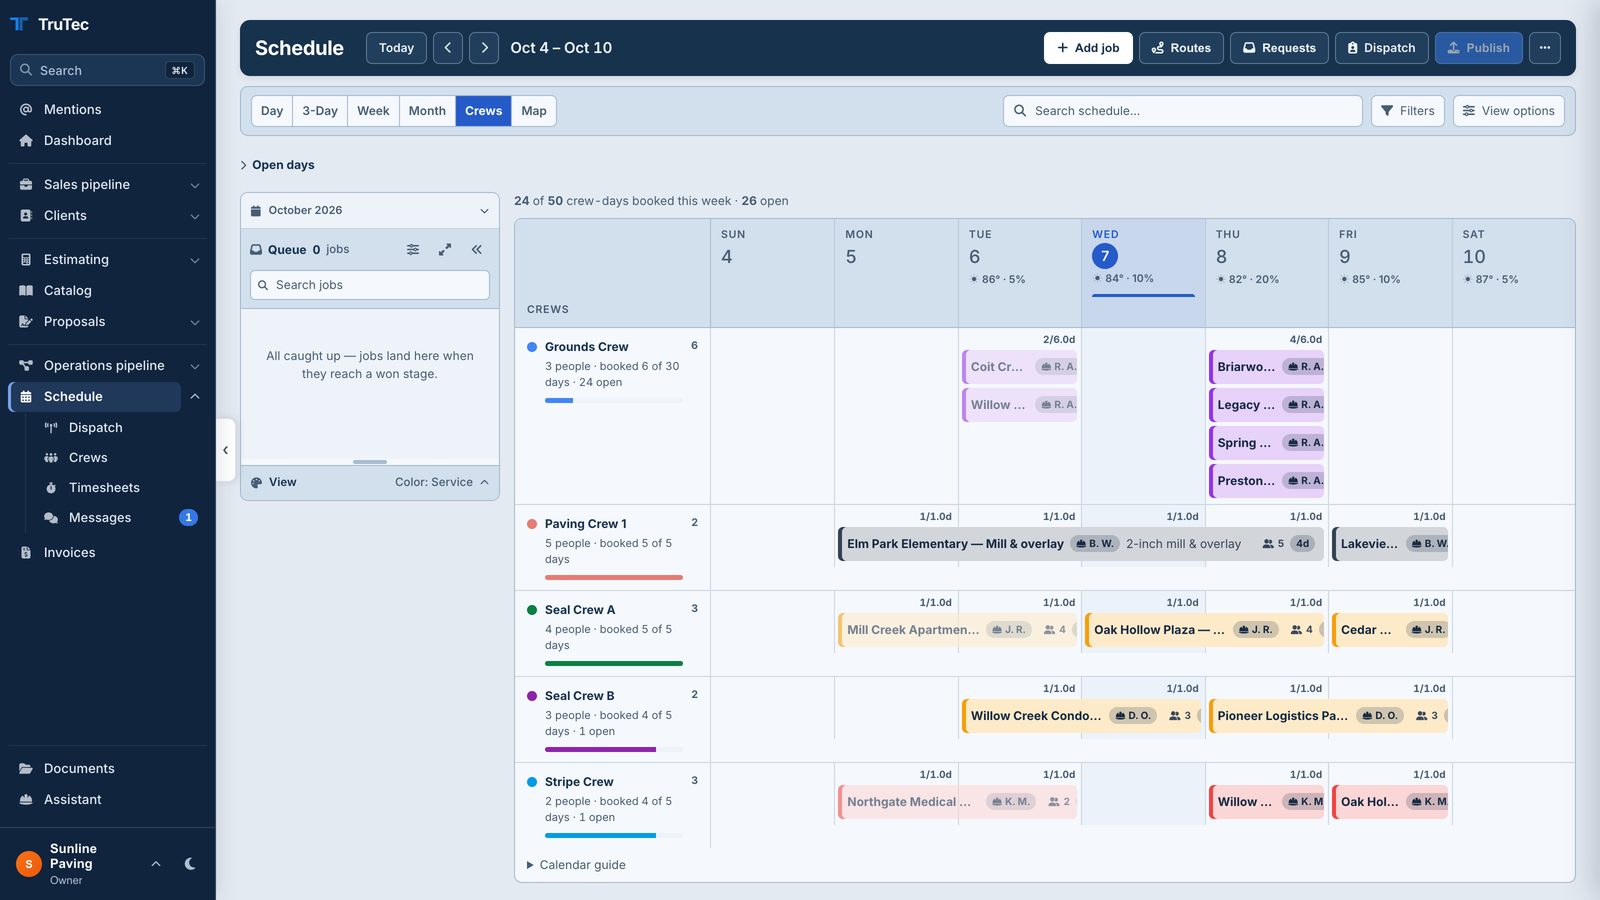Toggle dark mode moon icon
The image size is (1600, 900).
(190, 864)
